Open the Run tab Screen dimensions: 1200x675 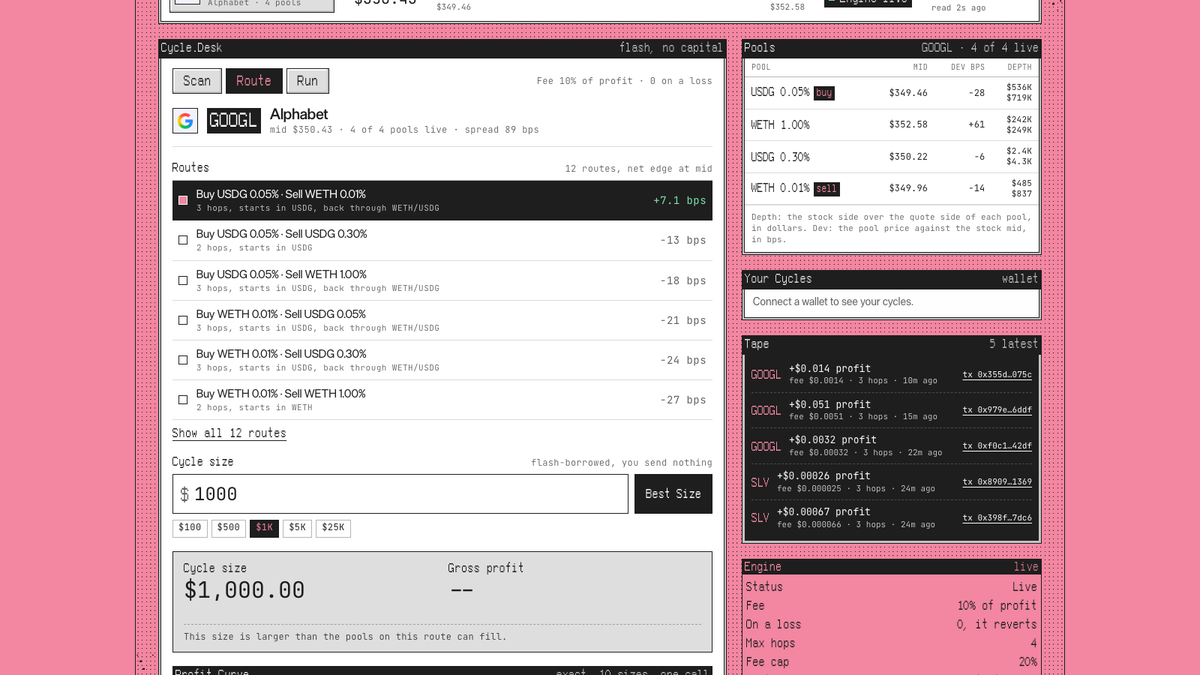click(x=307, y=81)
